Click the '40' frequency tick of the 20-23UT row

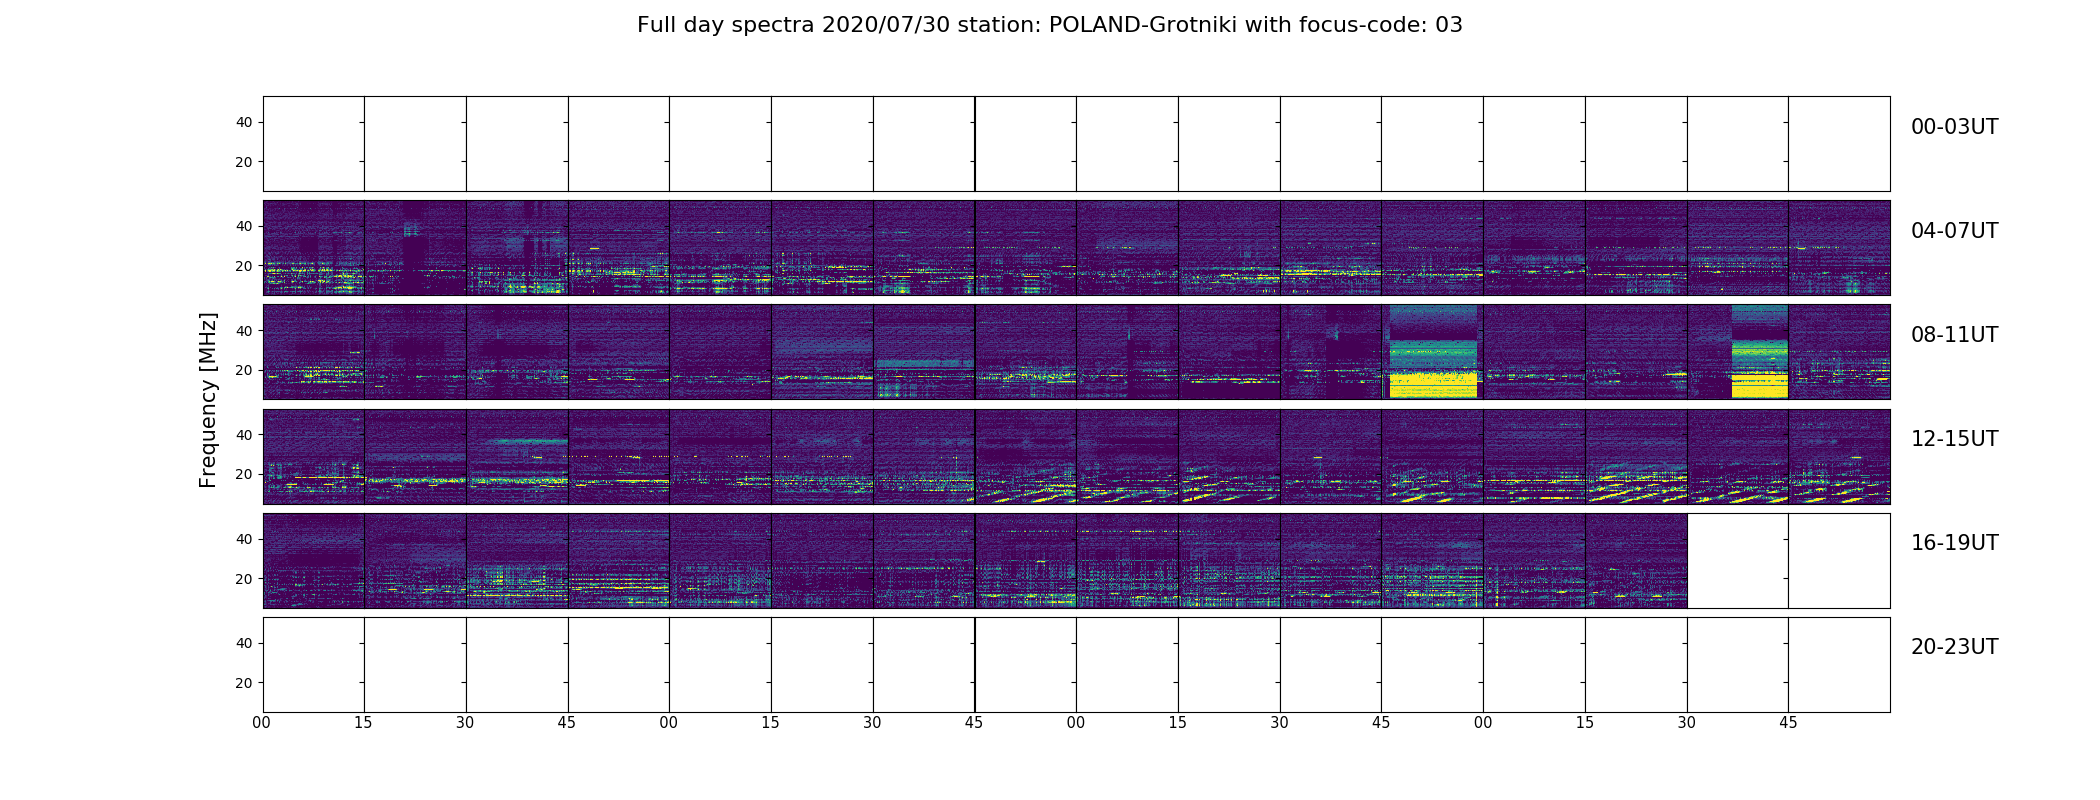tap(244, 643)
